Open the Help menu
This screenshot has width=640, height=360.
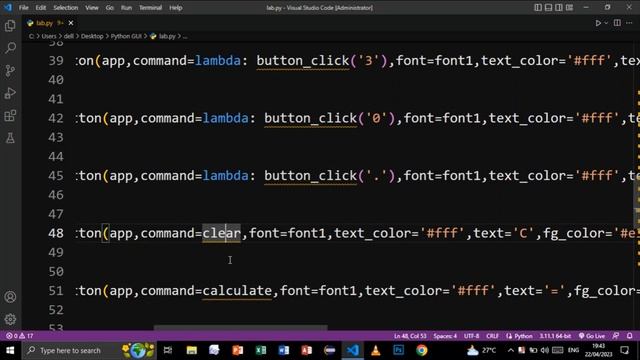[176, 8]
